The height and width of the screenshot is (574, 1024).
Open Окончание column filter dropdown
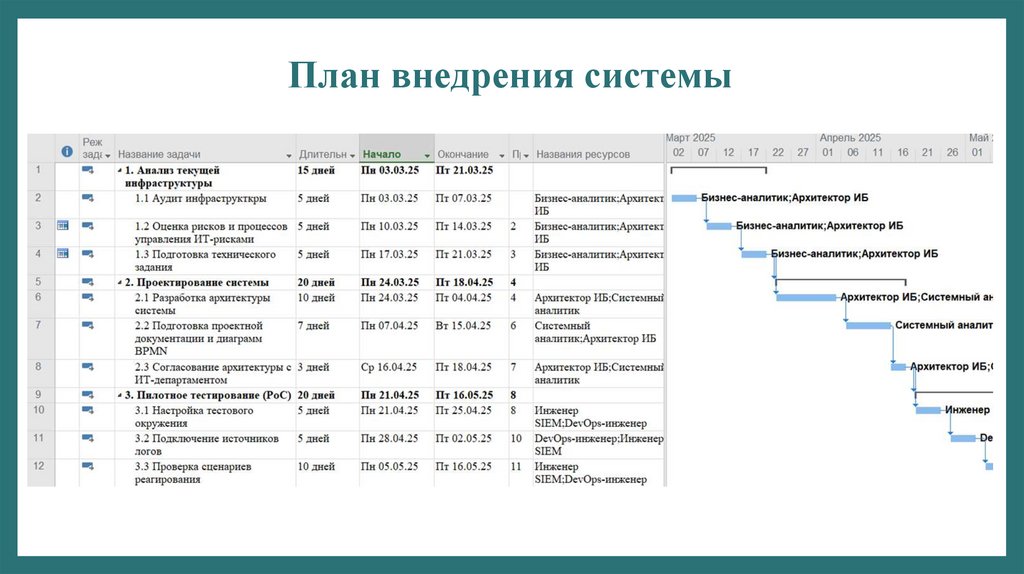pyautogui.click(x=502, y=155)
